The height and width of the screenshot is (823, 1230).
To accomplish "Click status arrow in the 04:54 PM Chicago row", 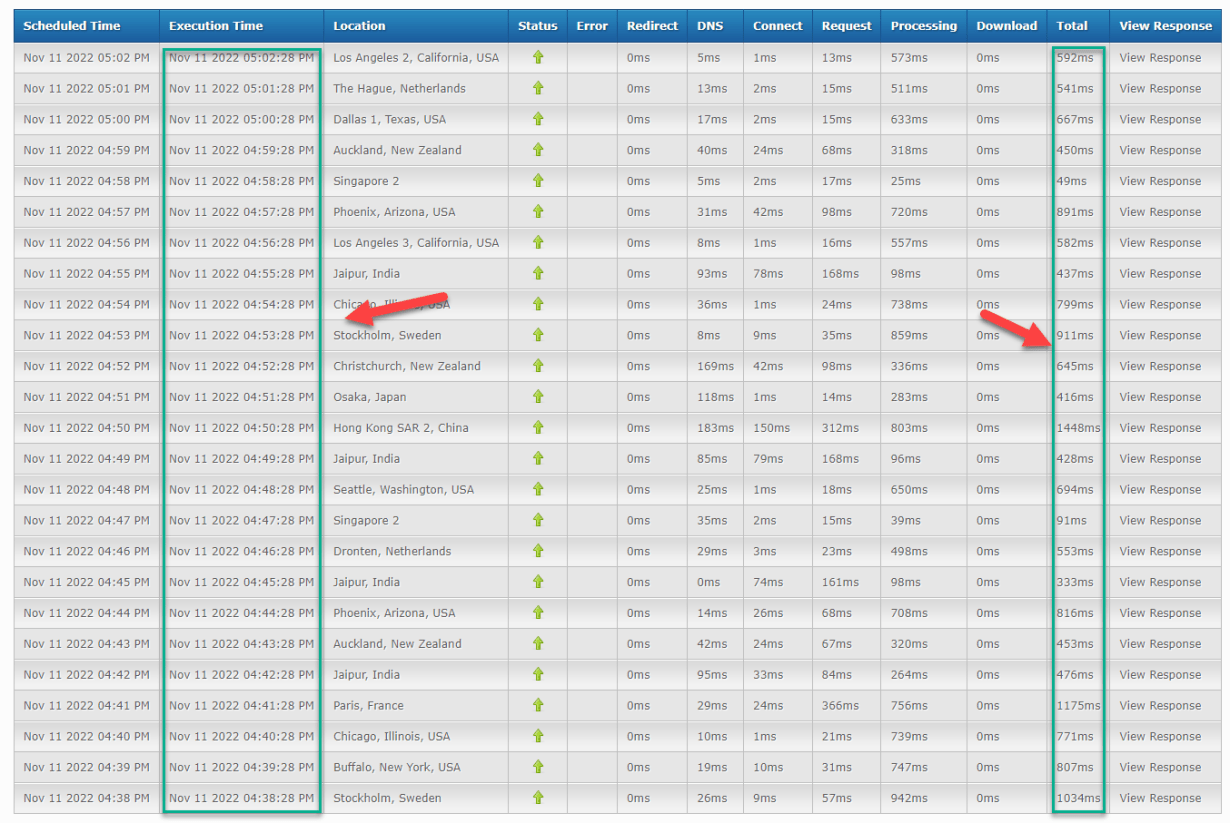I will click(x=538, y=304).
